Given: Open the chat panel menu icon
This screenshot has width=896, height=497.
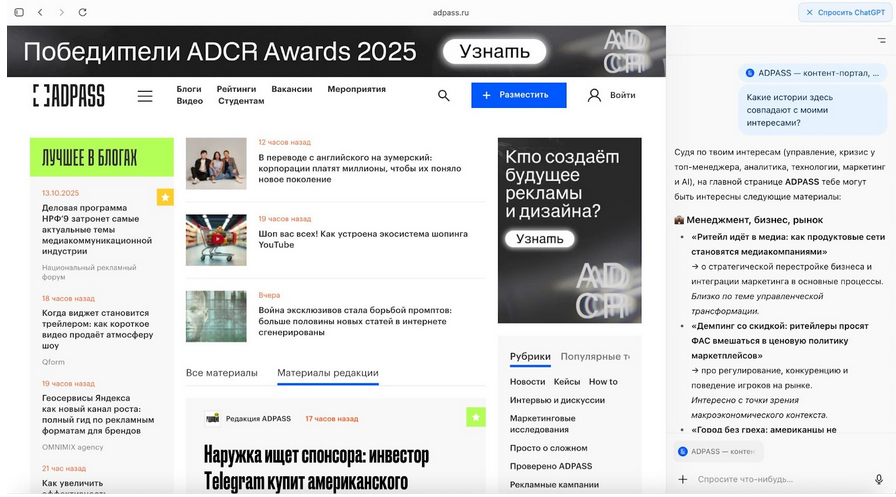Looking at the screenshot, I should point(880,40).
